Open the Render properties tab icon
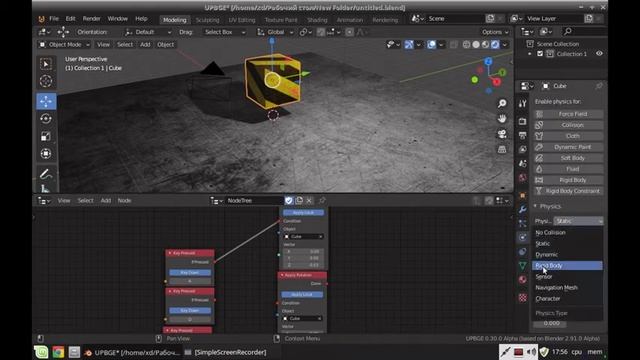The image size is (640, 360). click(522, 121)
